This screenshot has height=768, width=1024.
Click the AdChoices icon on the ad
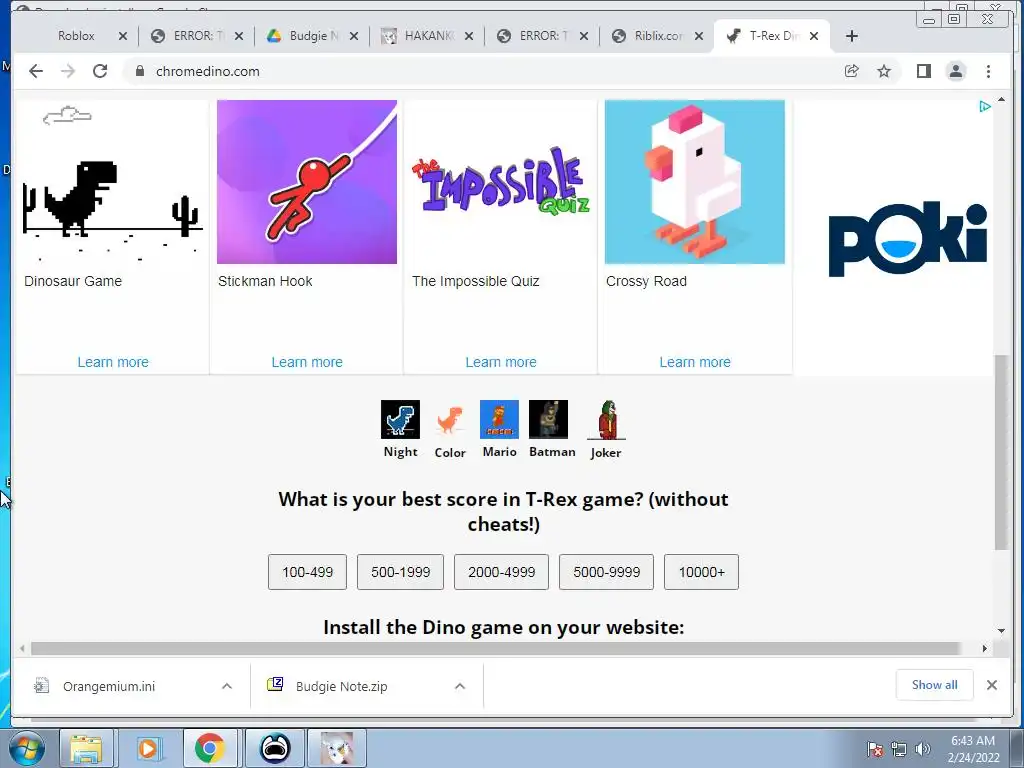[x=985, y=106]
